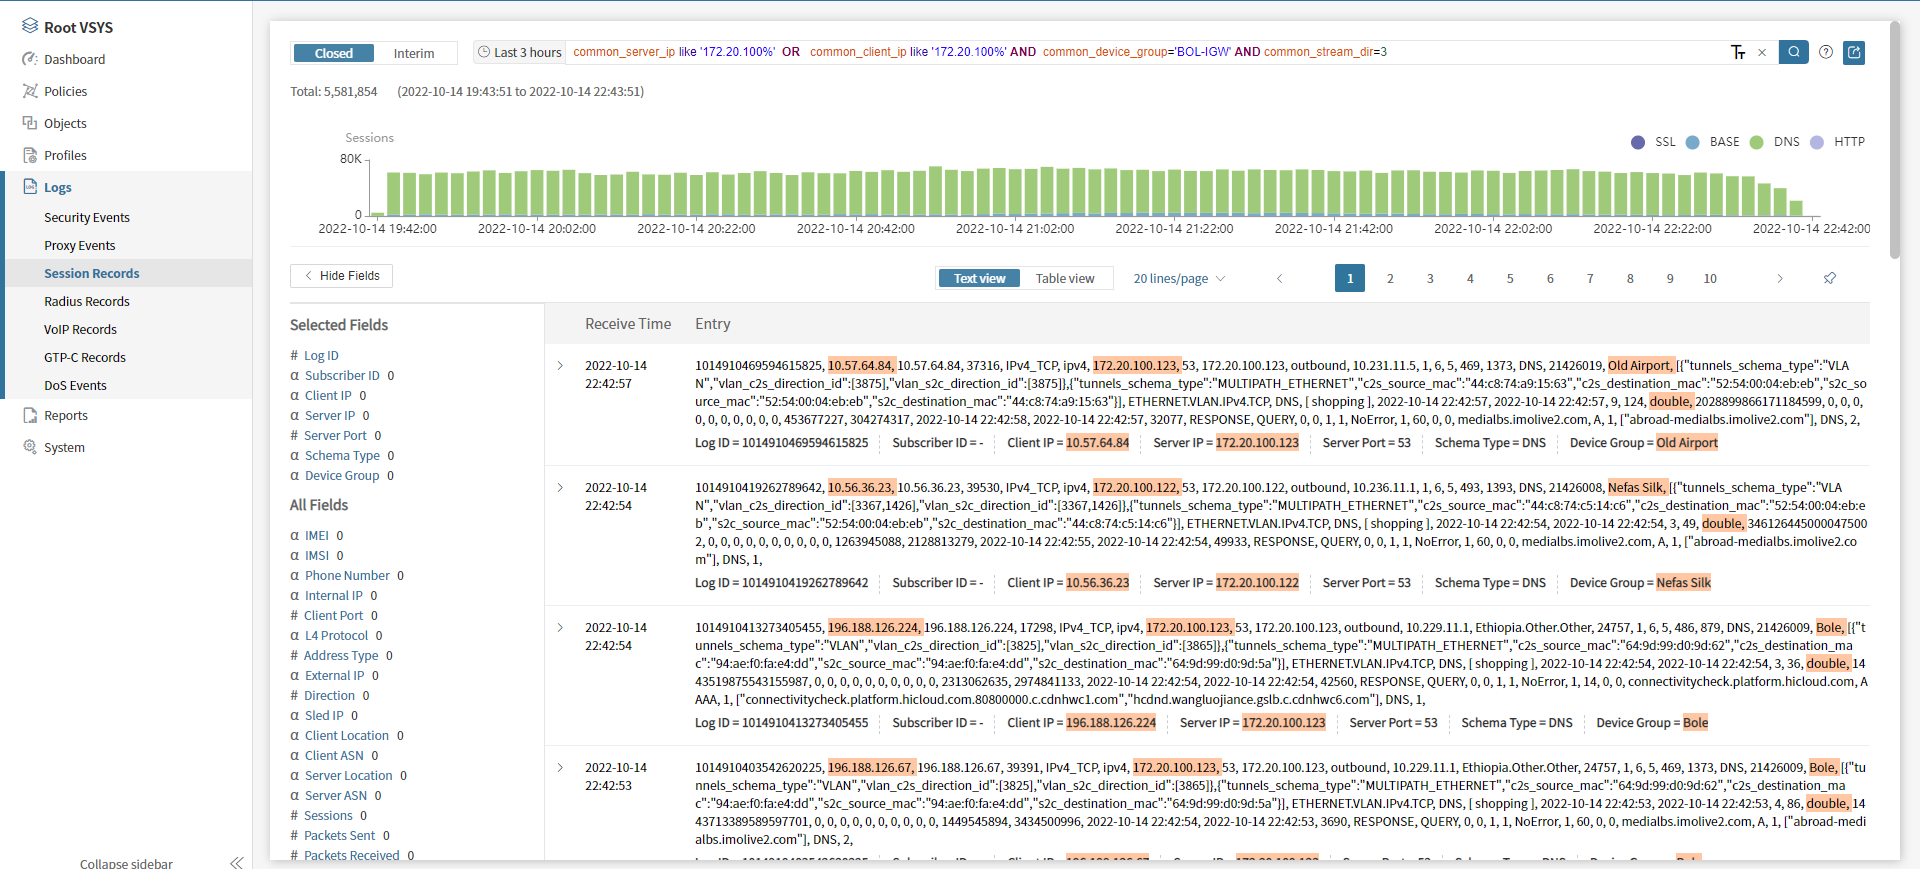Open Radius Records in the sidebar

point(87,302)
